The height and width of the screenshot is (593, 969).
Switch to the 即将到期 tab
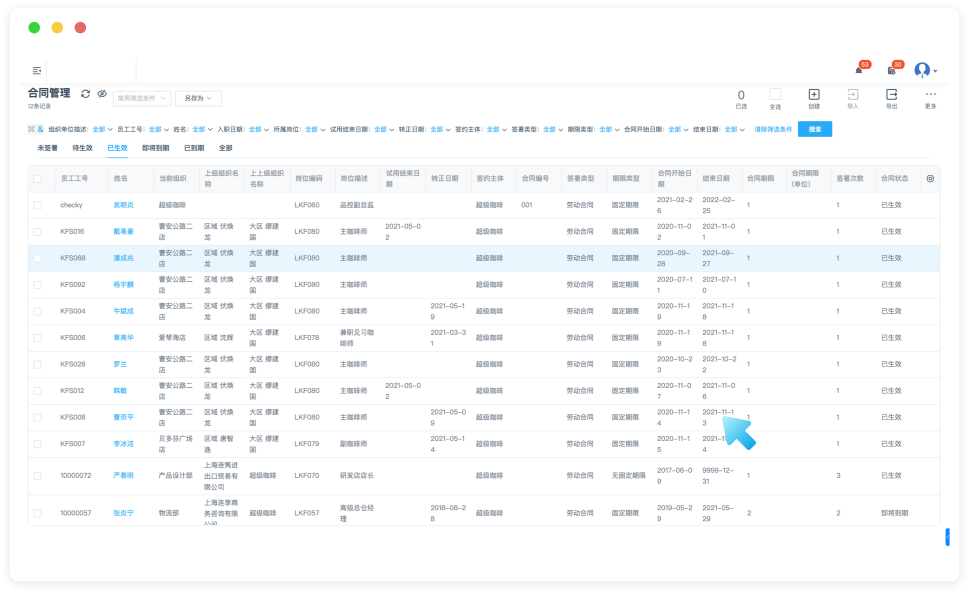click(155, 148)
